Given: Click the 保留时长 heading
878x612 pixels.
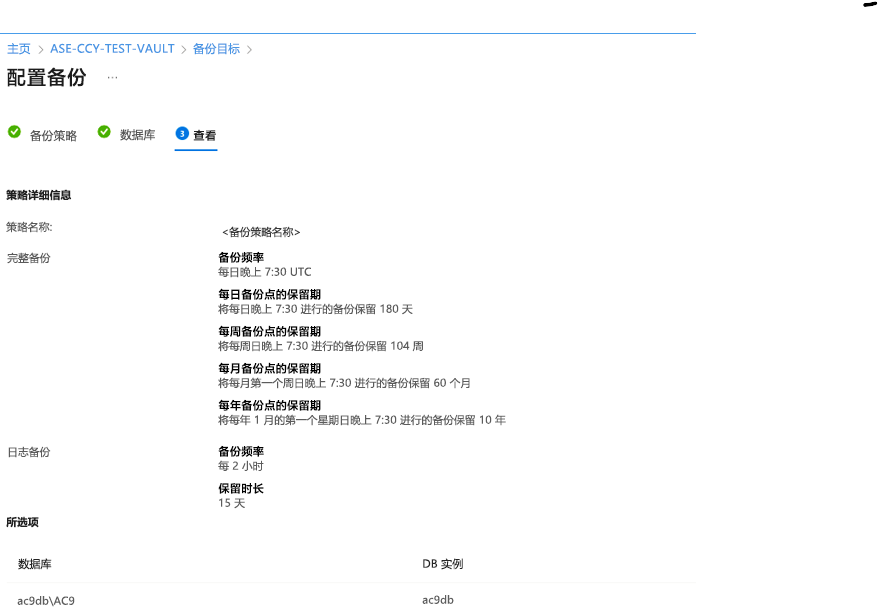Looking at the screenshot, I should pyautogui.click(x=241, y=488).
